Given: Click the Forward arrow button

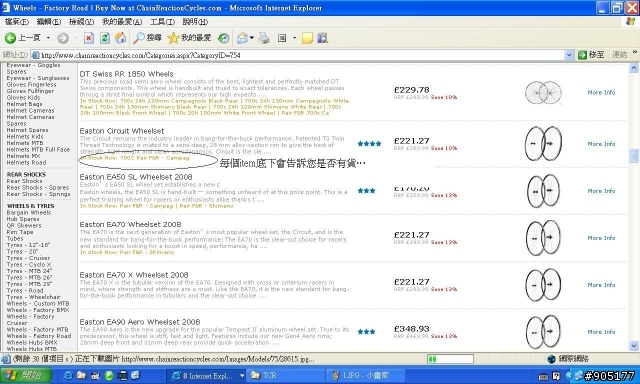Looking at the screenshot, I should [62, 38].
